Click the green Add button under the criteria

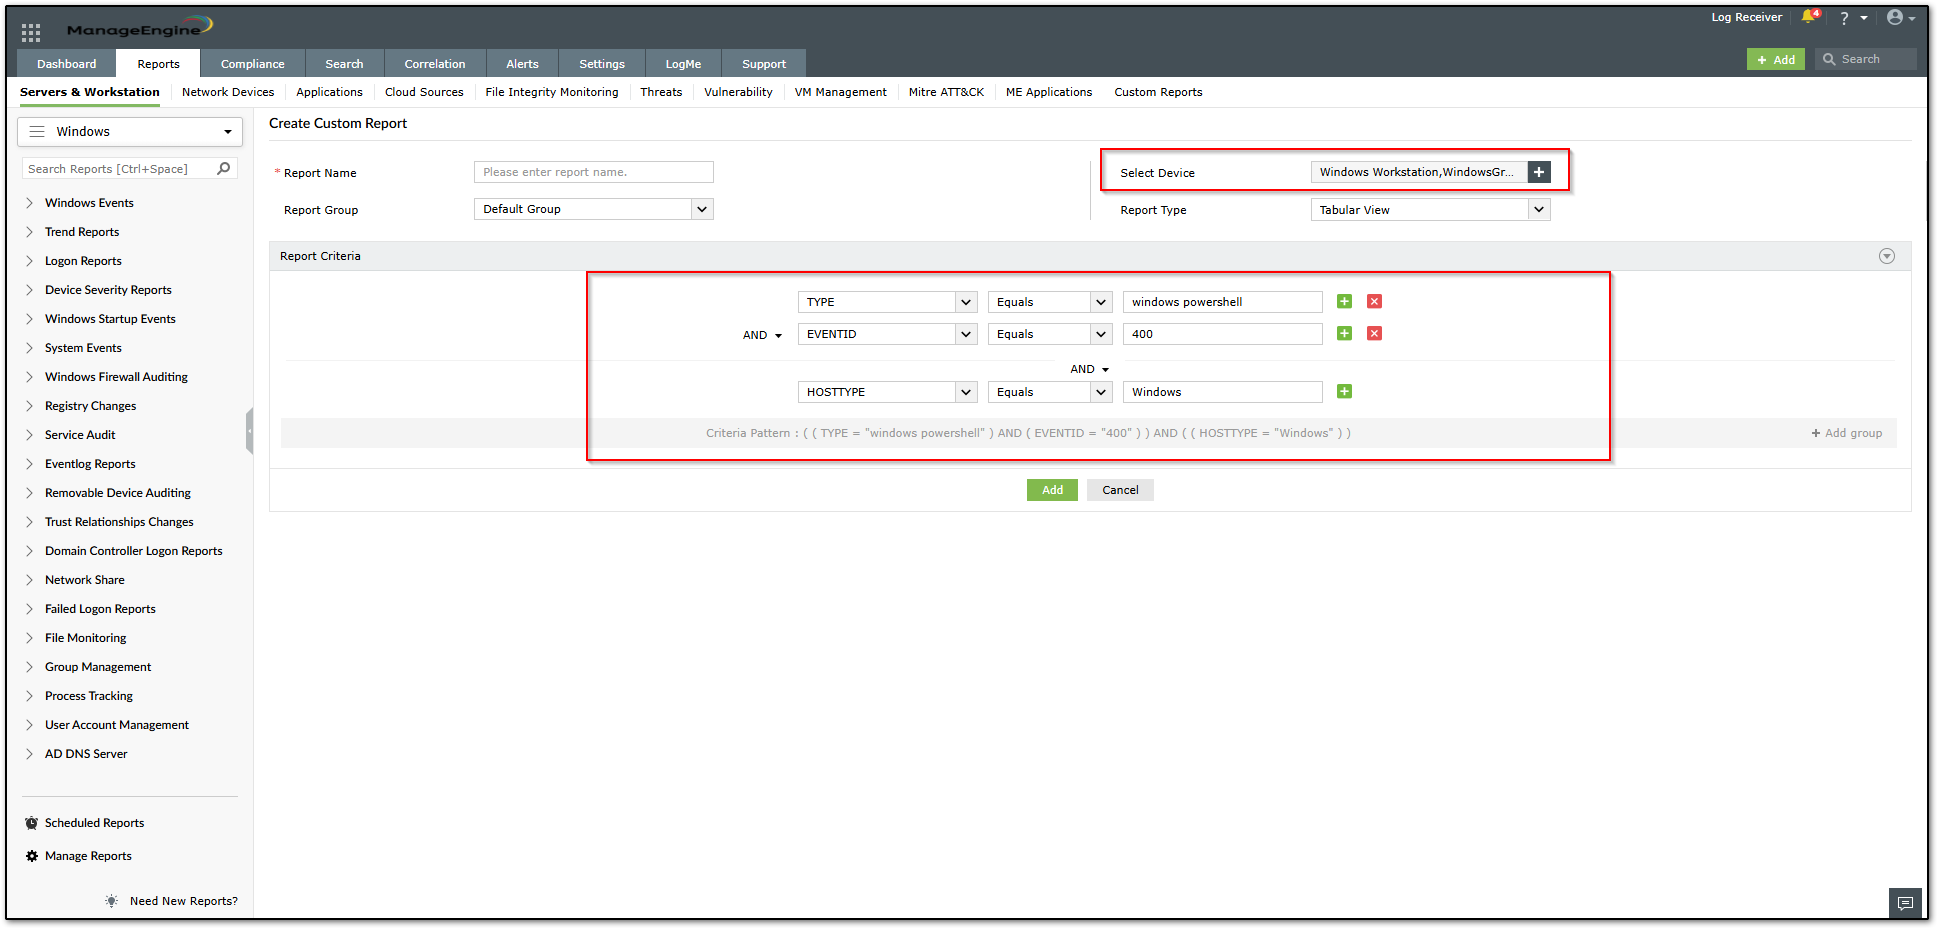(1052, 490)
